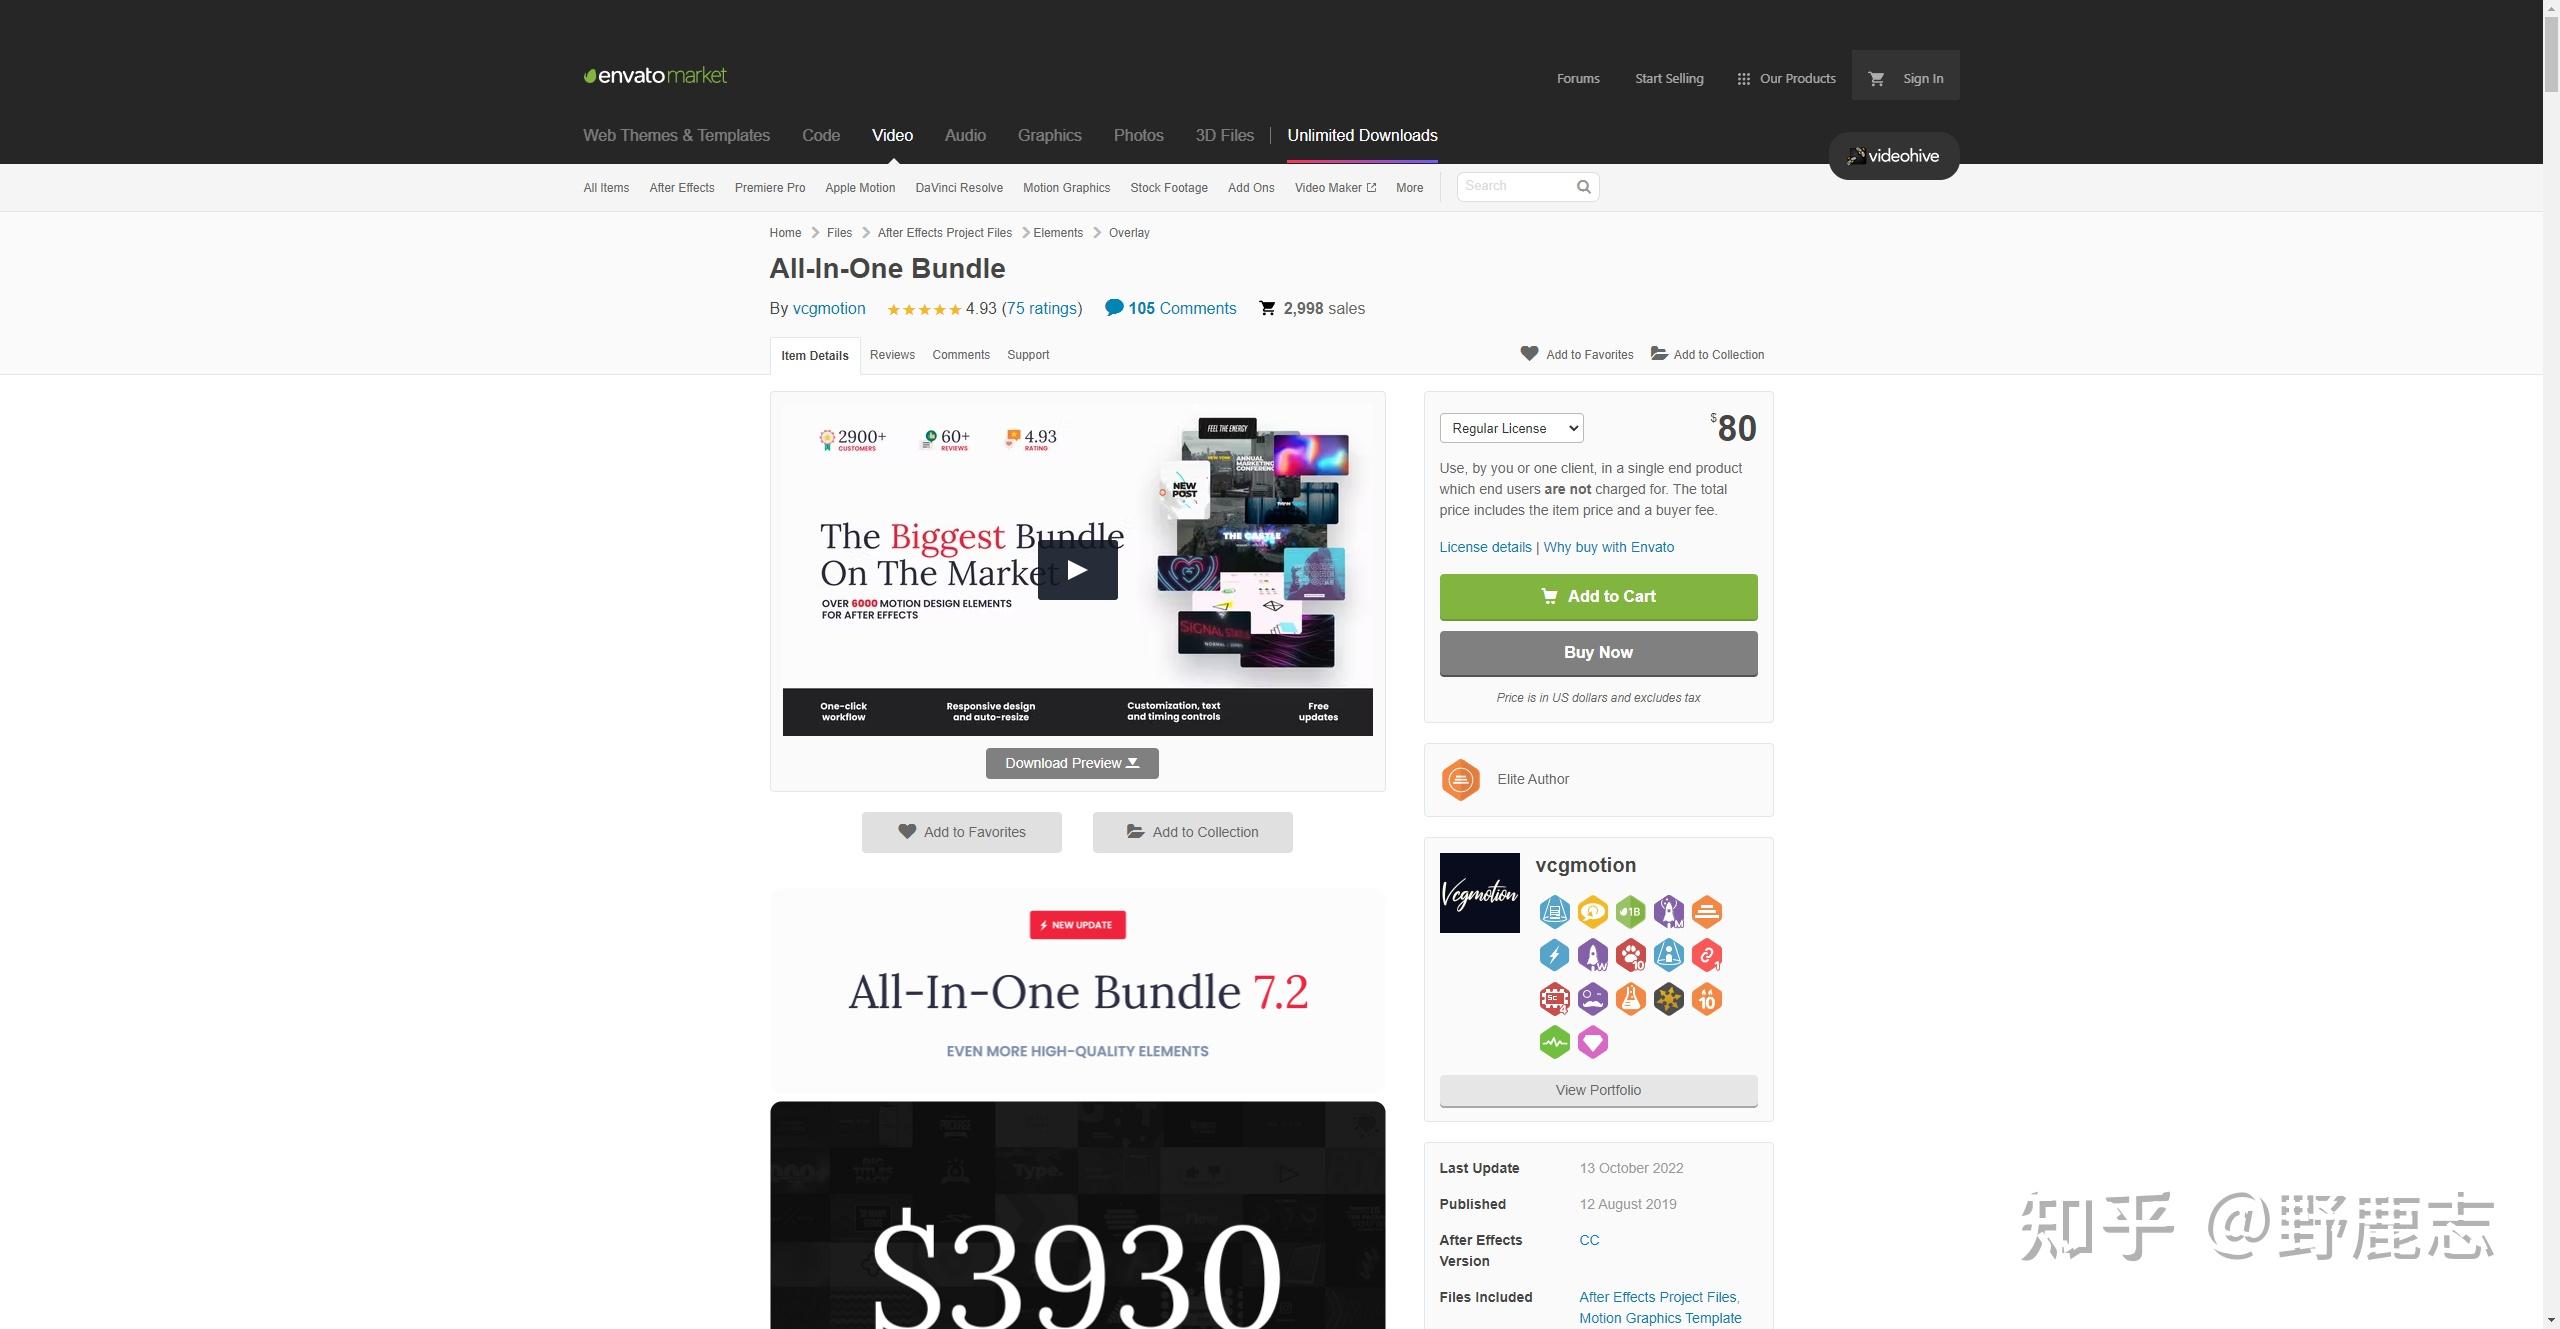This screenshot has width=2560, height=1329.
Task: Open the Unlimited Downloads tab
Action: click(x=1363, y=135)
